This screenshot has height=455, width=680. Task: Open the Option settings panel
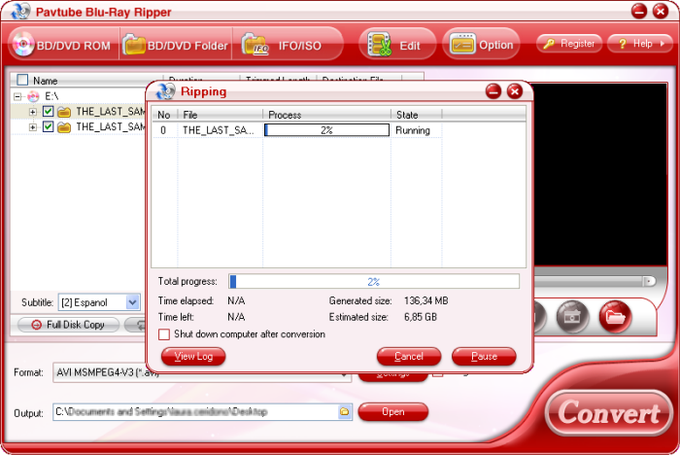(481, 45)
